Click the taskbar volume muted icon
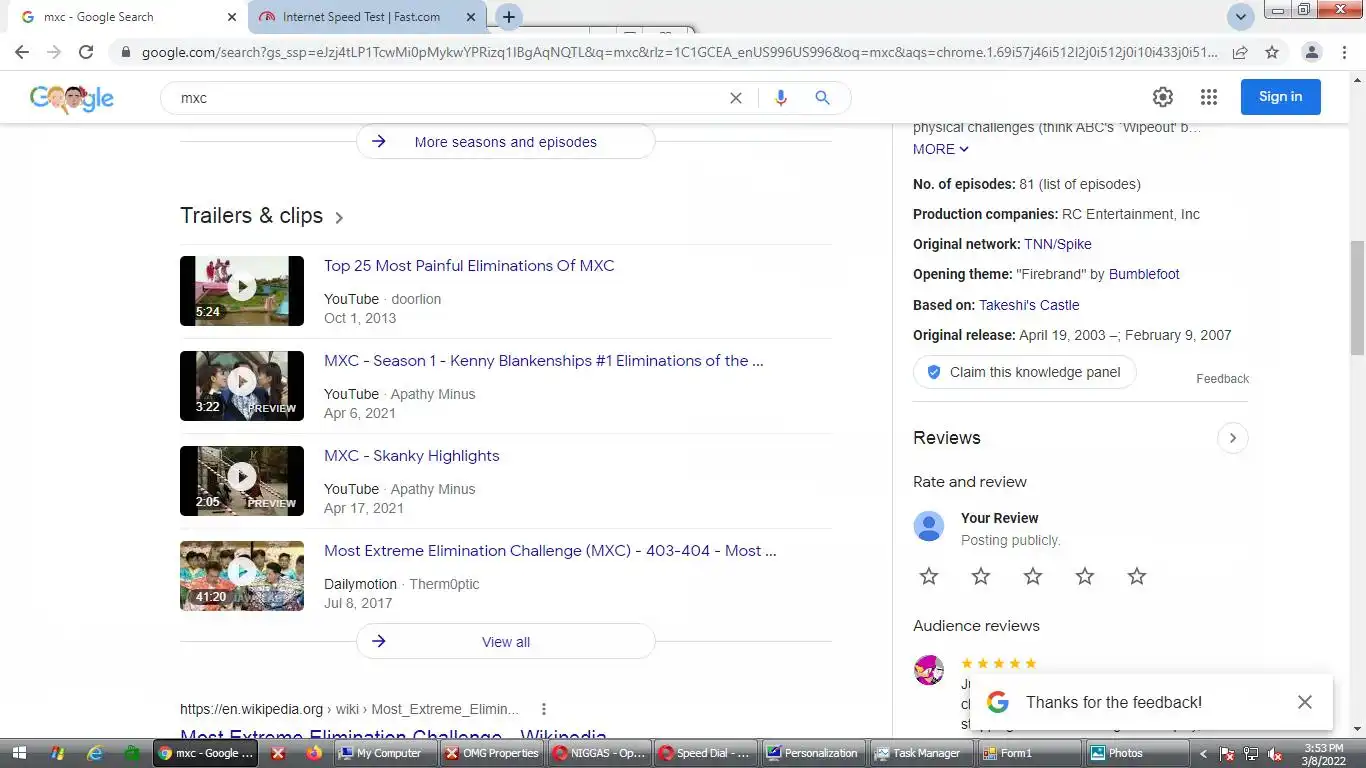 click(1275, 754)
